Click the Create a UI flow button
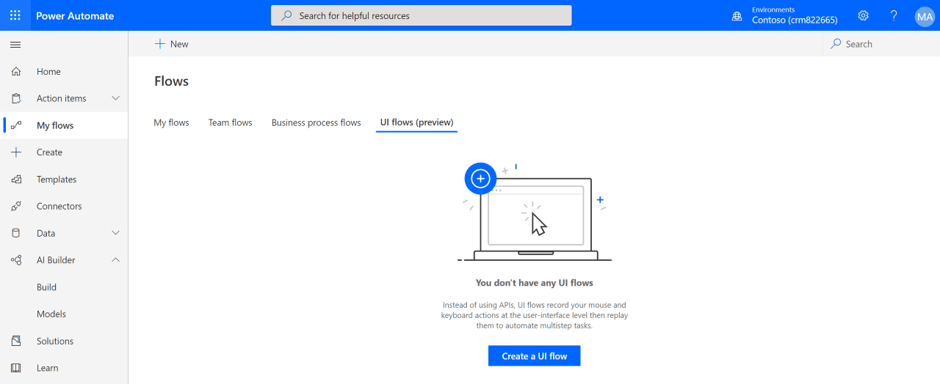This screenshot has height=384, width=940. pyautogui.click(x=534, y=356)
